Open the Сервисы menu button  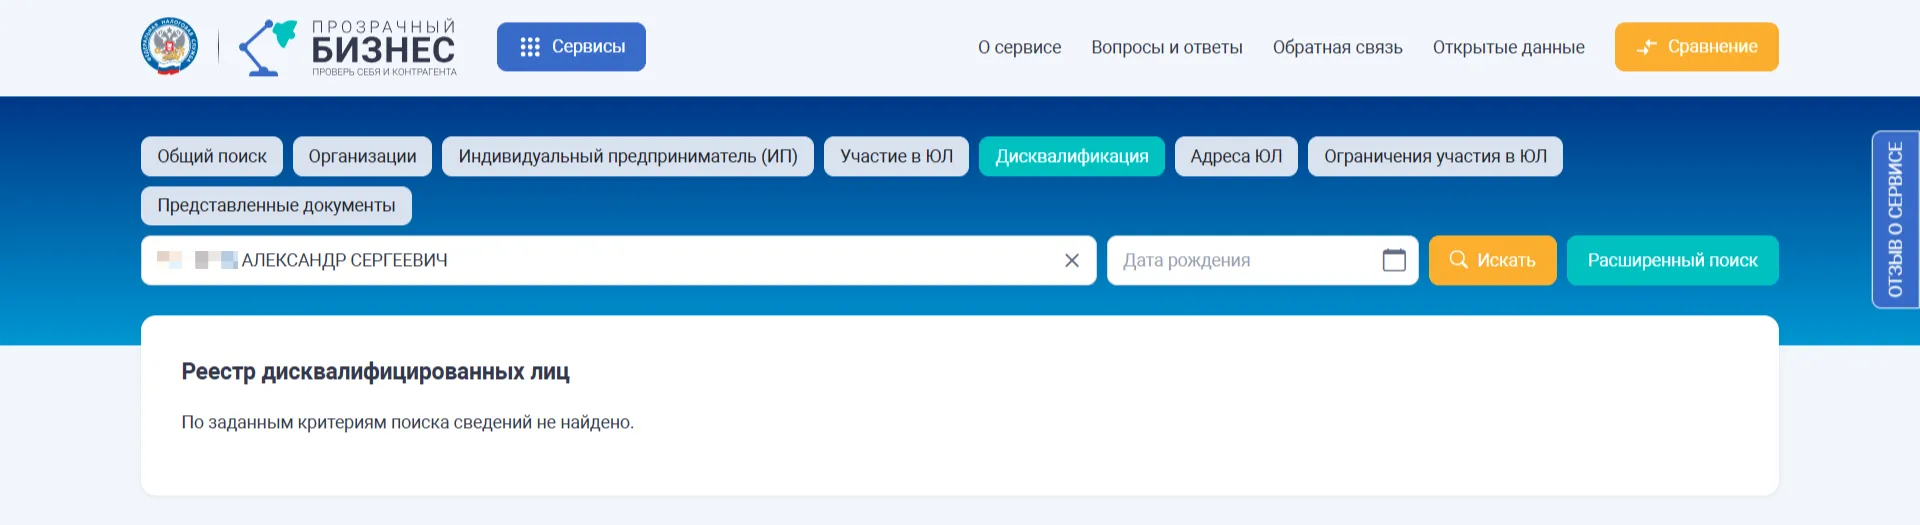(571, 47)
